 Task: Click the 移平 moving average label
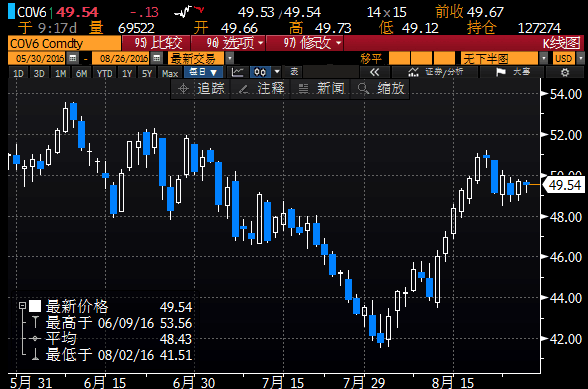(371, 58)
